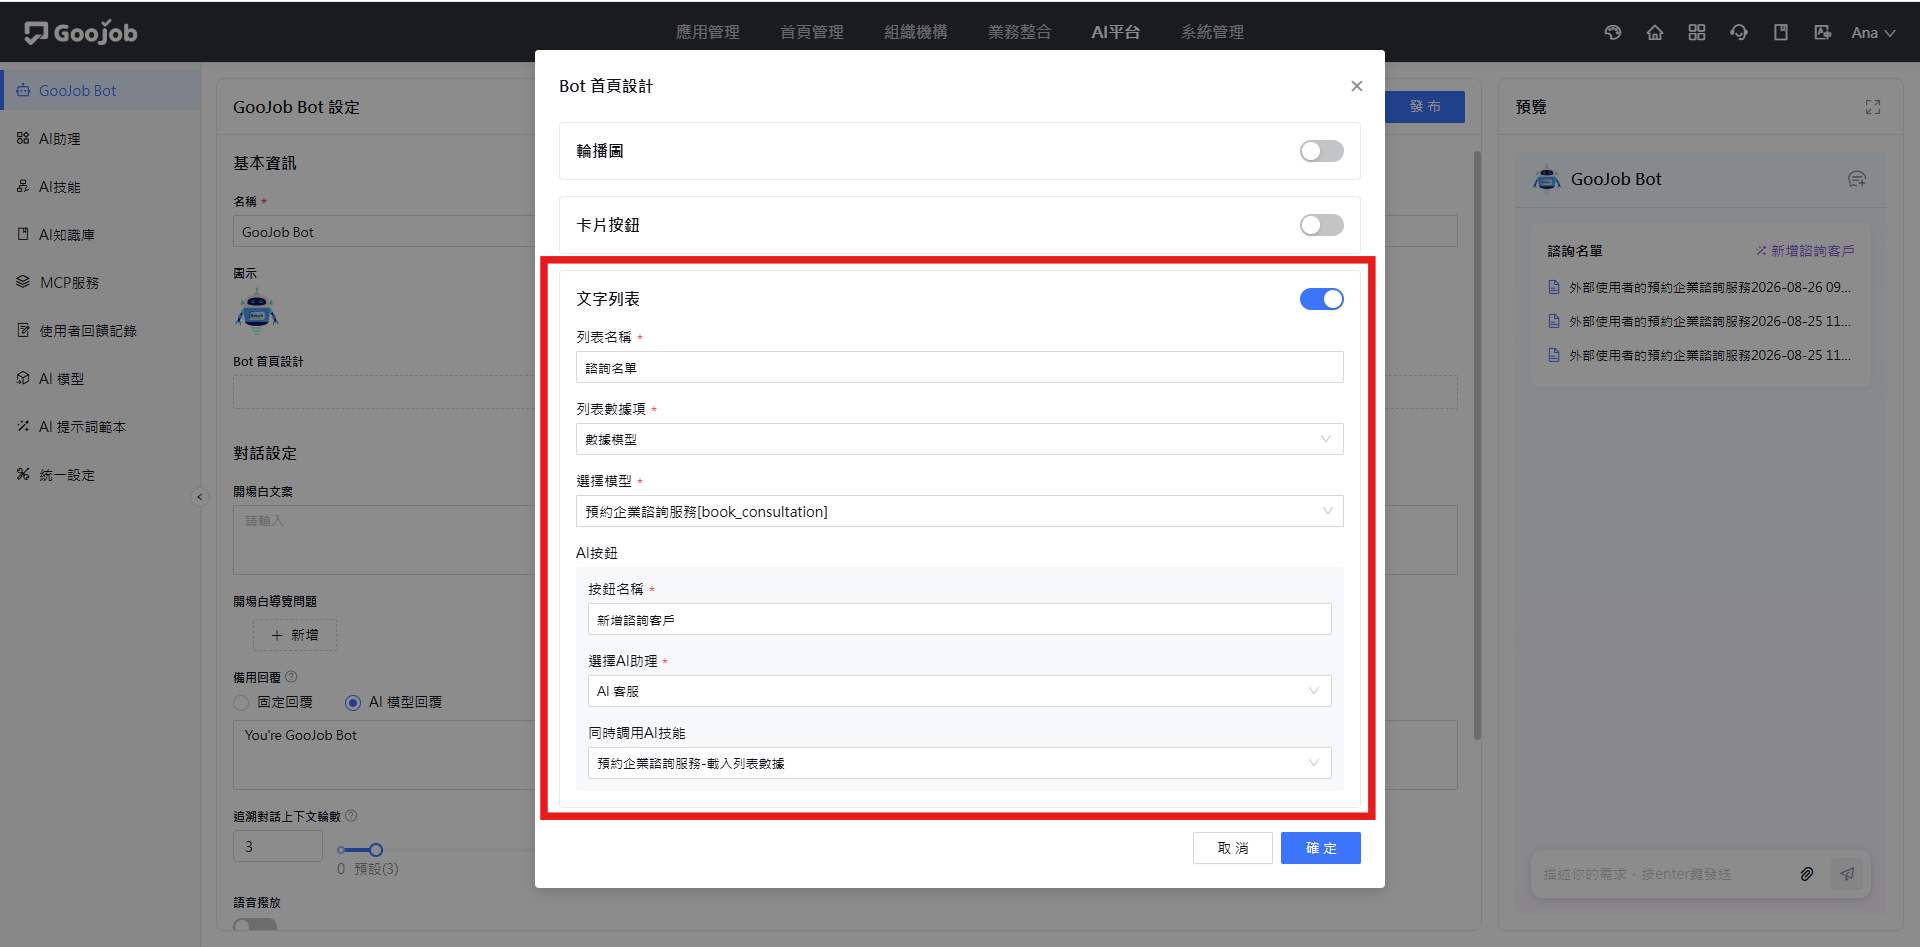Click the AI技能 sidebar icon

coord(23,186)
